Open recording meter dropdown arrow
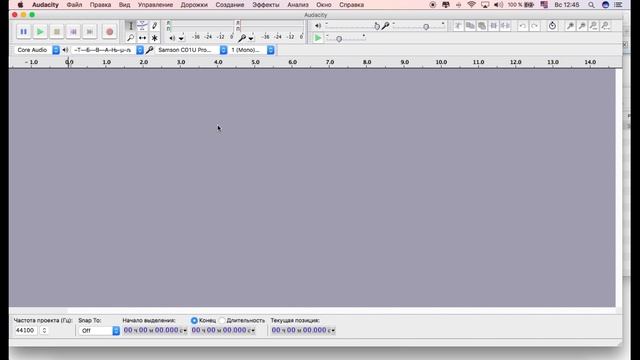The width and height of the screenshot is (640, 360). click(251, 38)
